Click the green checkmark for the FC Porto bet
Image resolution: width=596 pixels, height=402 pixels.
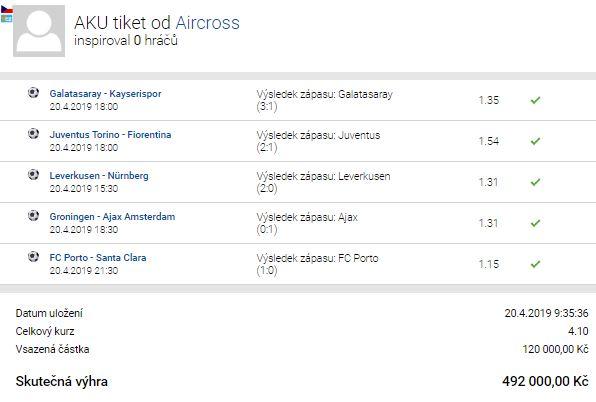(535, 264)
